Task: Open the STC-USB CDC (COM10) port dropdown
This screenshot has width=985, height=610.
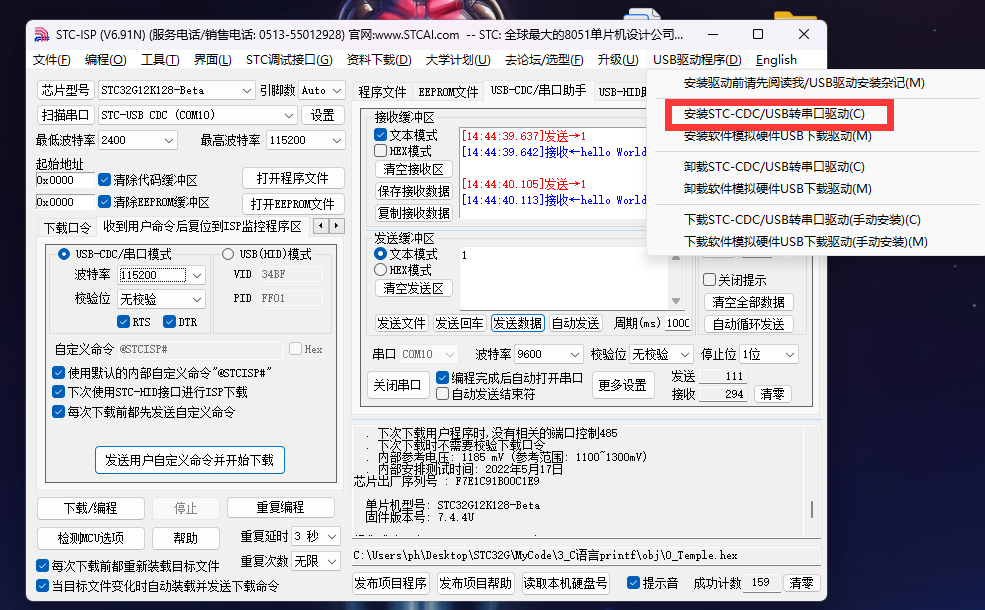Action: [x=288, y=115]
